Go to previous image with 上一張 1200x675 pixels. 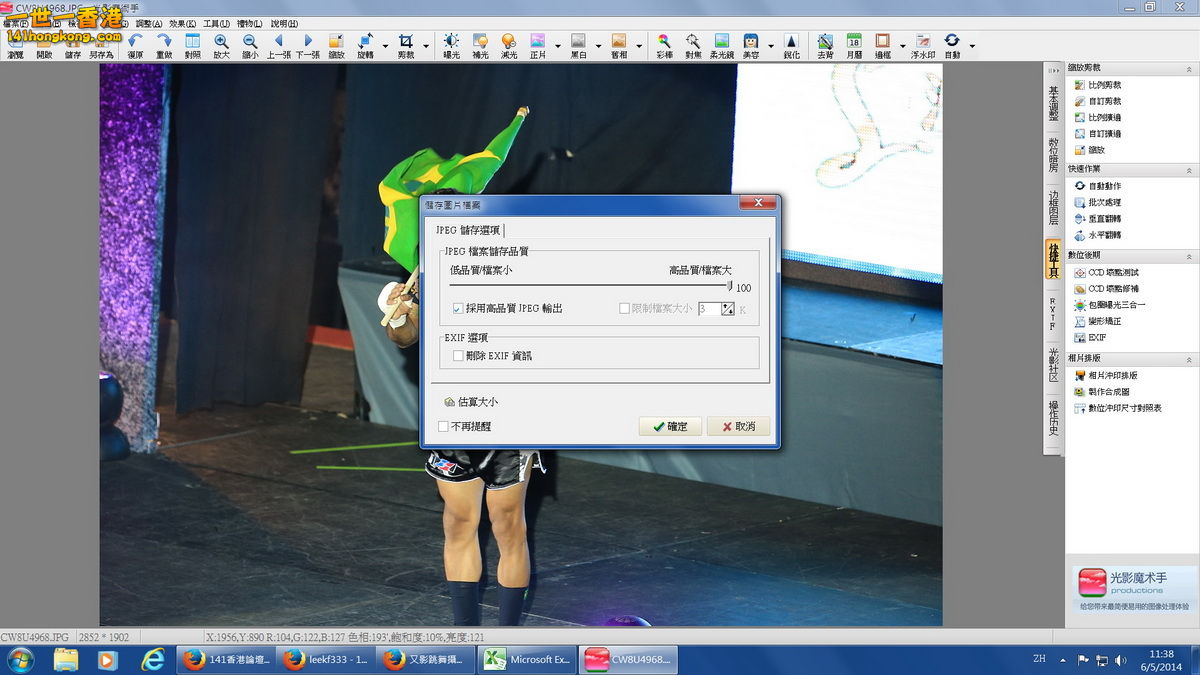[x=279, y=45]
